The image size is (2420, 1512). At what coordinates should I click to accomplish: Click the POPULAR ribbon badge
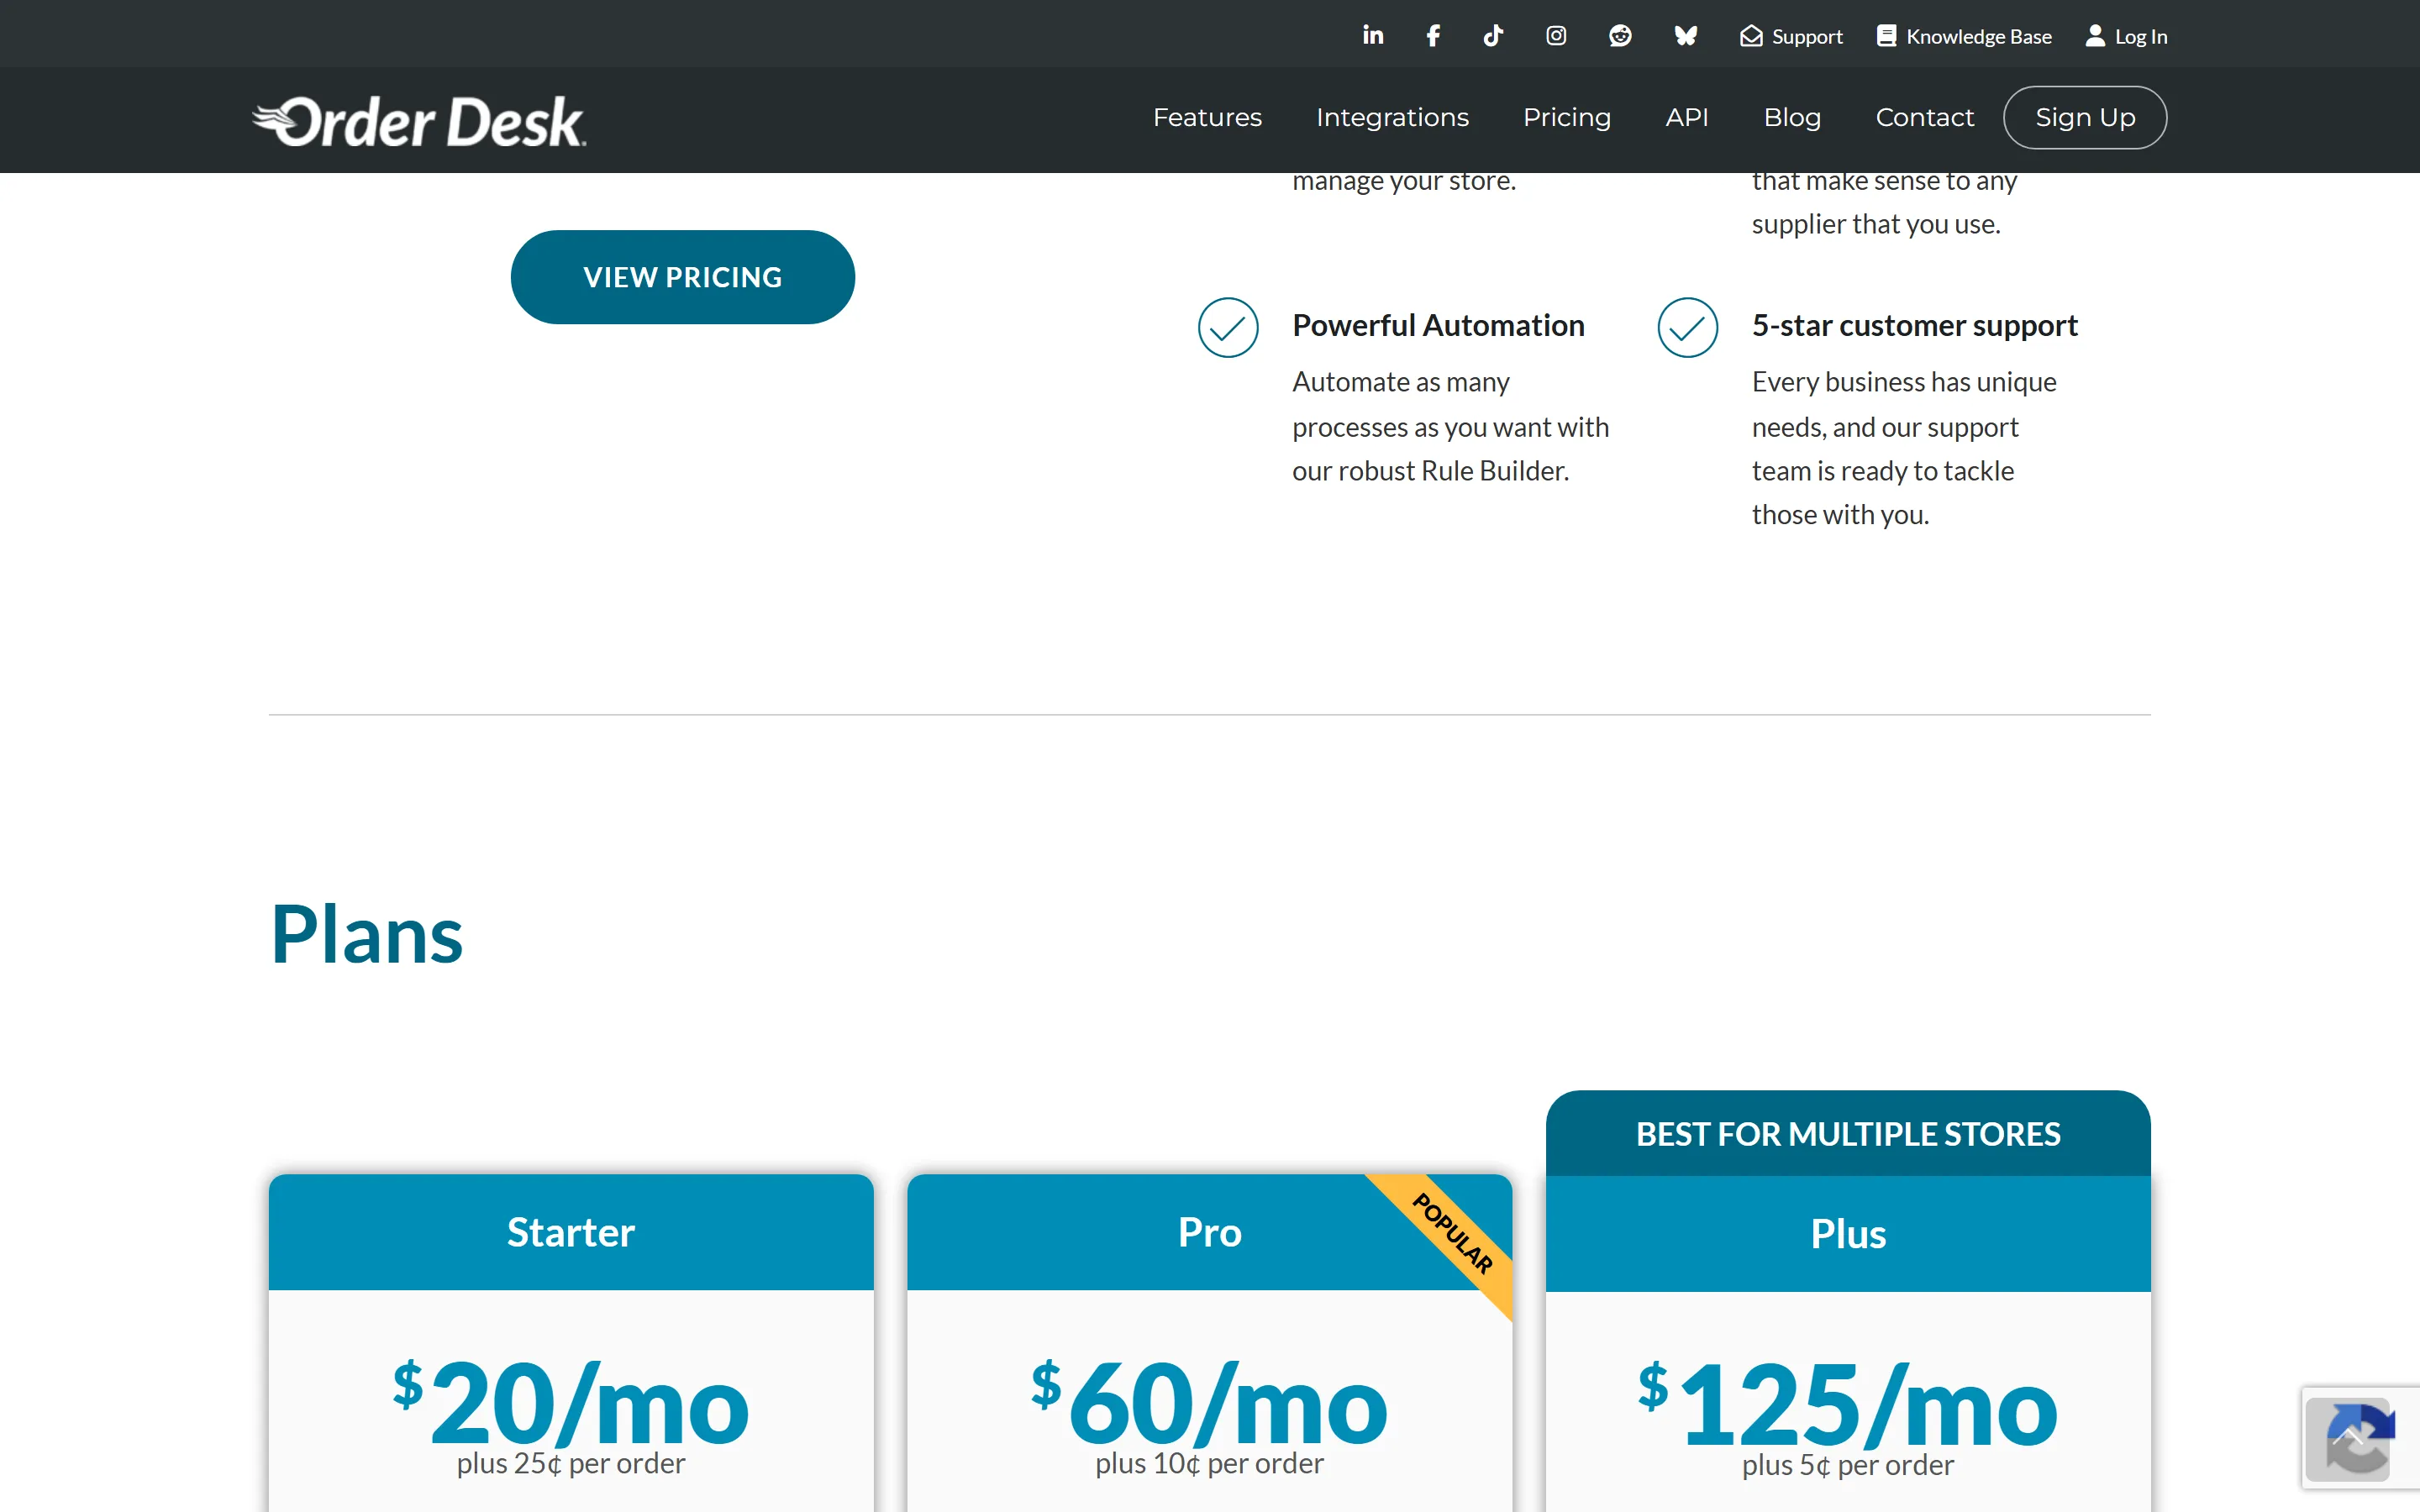coord(1452,1233)
